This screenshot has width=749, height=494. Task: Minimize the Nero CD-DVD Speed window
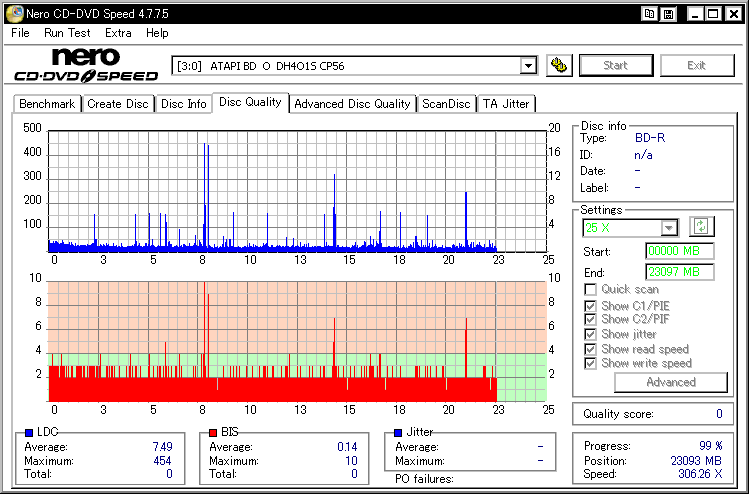coord(695,14)
